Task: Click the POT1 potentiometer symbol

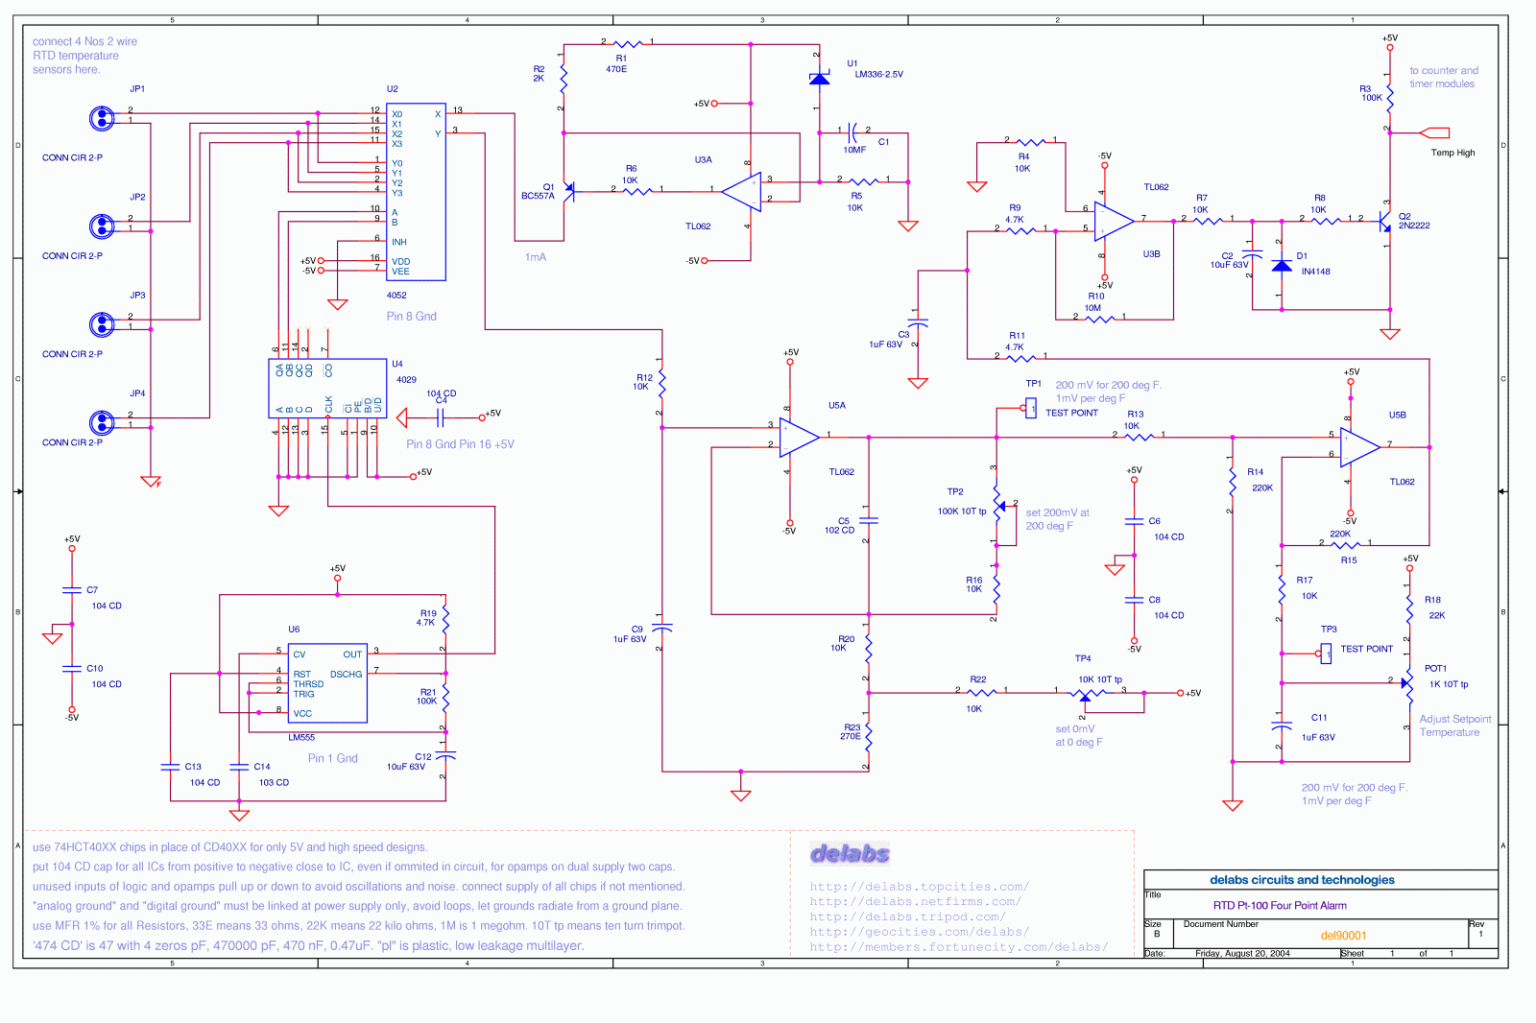Action: (x=1406, y=685)
